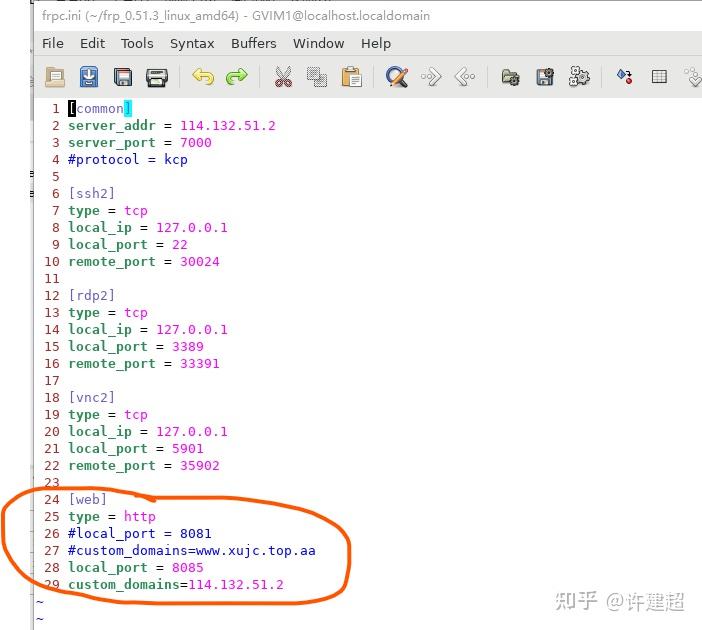Click '#custom_domains=www.xujc.top.aa' line
This screenshot has width=702, height=630.
tap(192, 551)
